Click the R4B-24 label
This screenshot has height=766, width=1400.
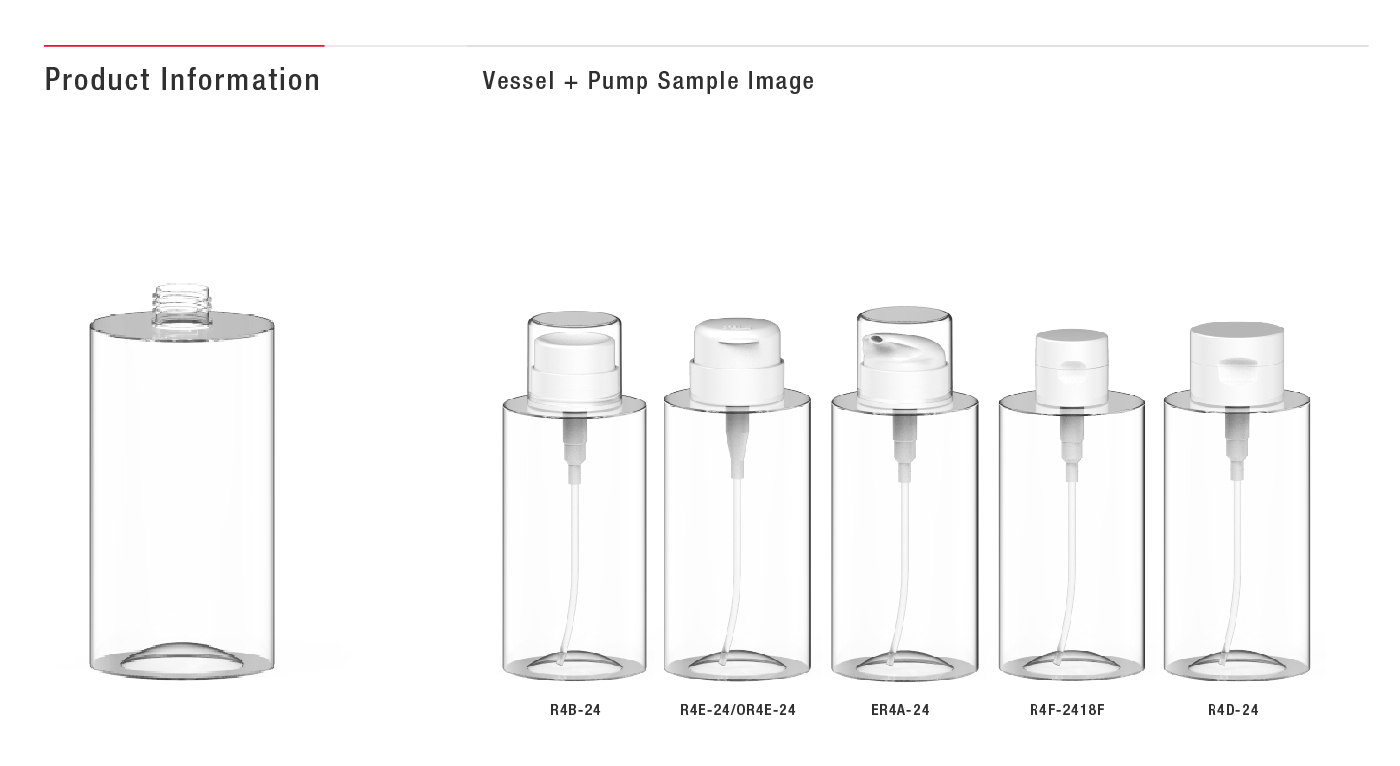click(575, 710)
